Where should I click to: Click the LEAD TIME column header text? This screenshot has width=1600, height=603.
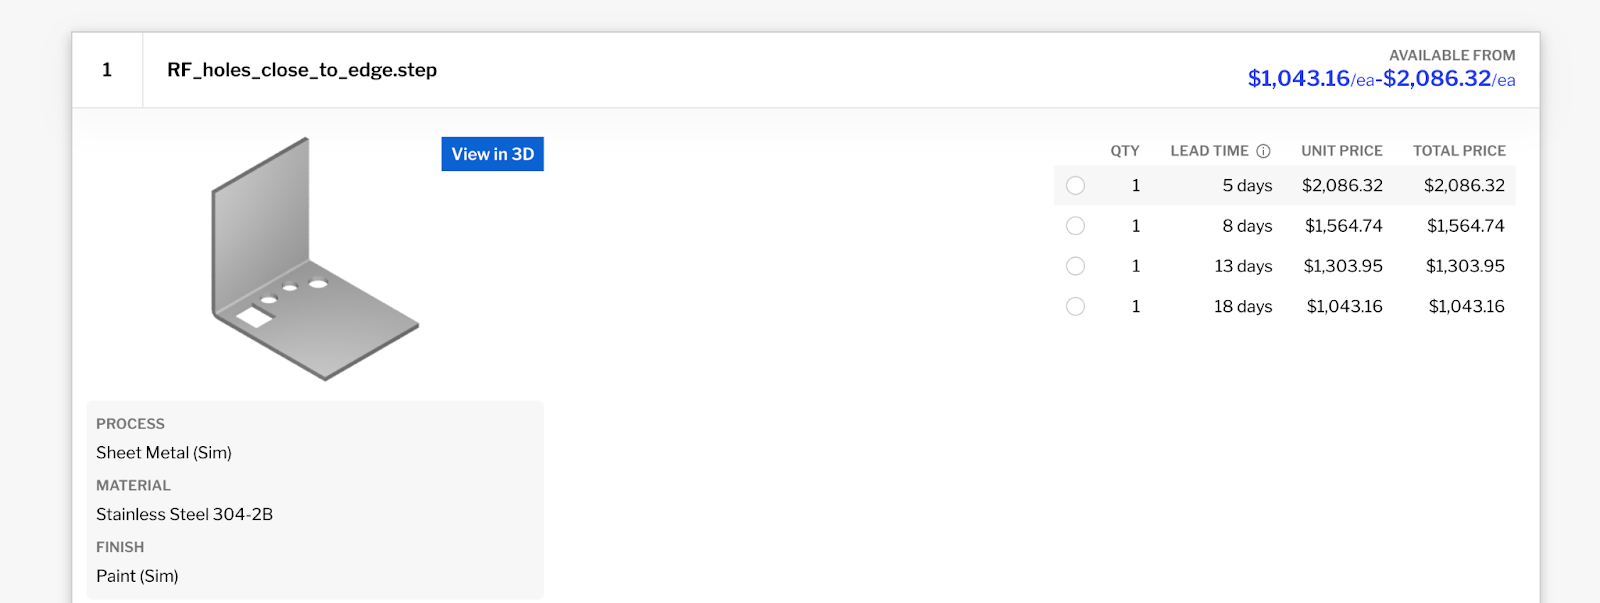pos(1209,151)
